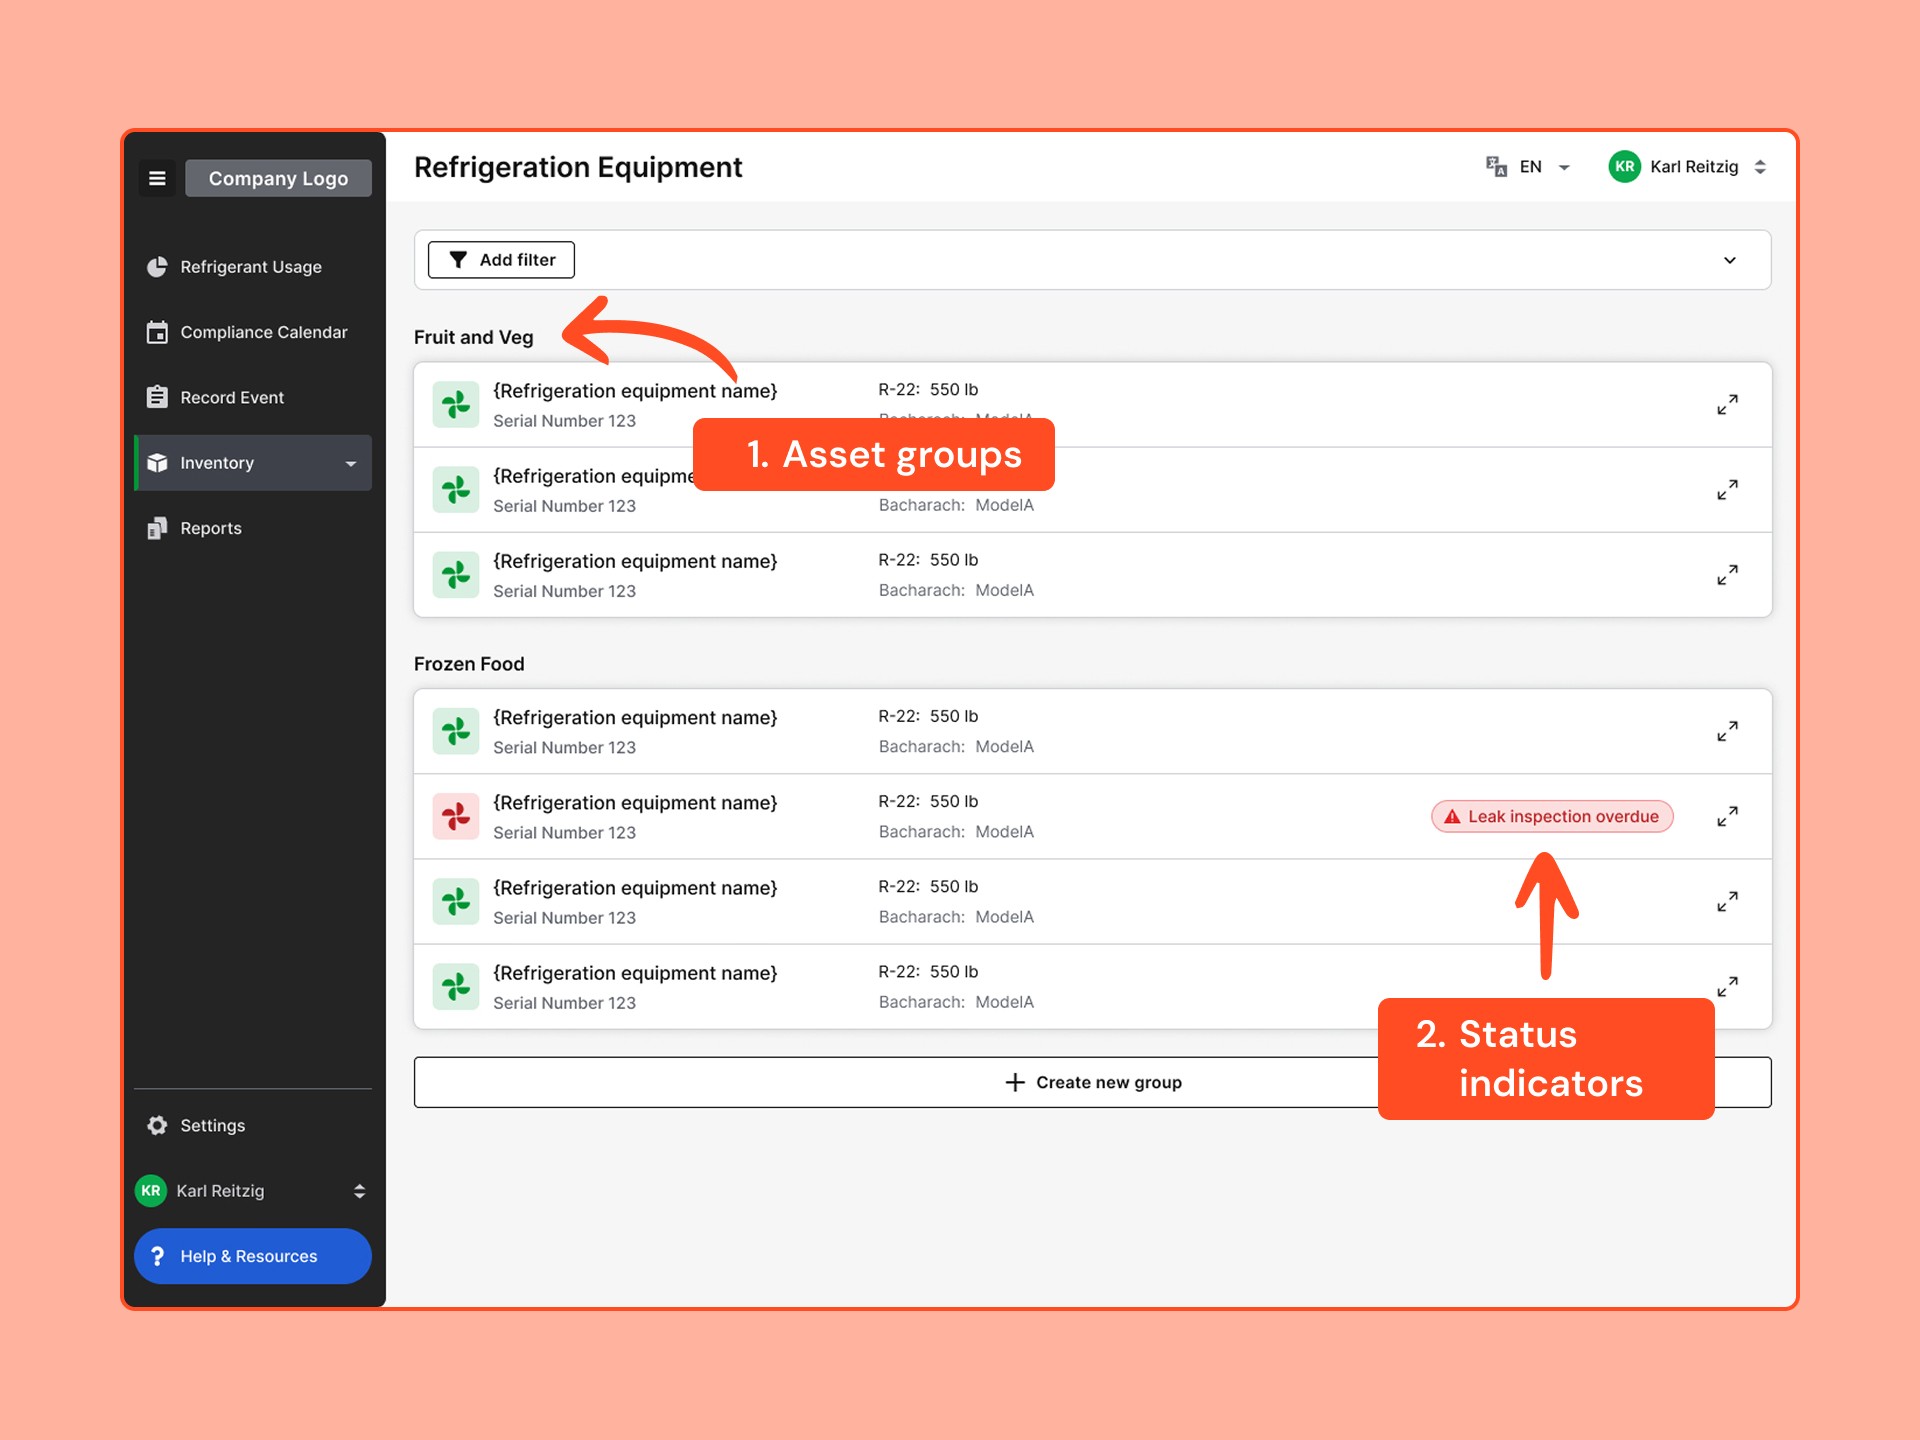Viewport: 1920px width, 1440px height.
Task: Click the hamburger menu icon in sidebar
Action: click(157, 178)
